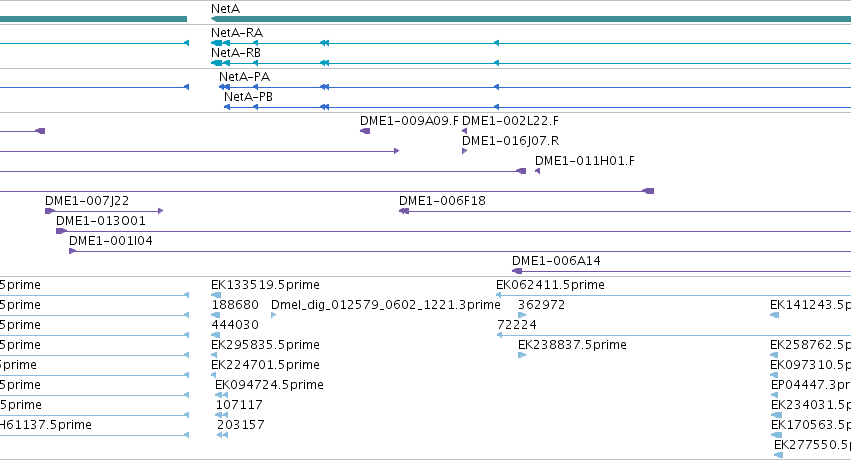Click the DME1-013O01 start arrow glyph
Image resolution: width=851 pixels, height=460 pixels.
(61, 231)
